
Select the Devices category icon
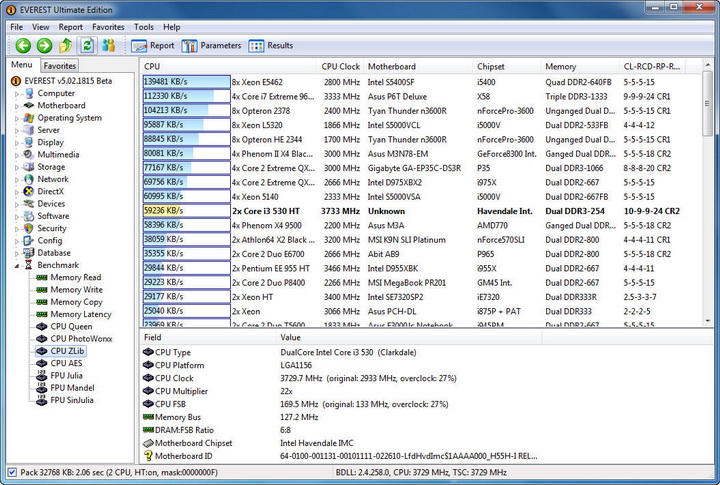(x=29, y=203)
